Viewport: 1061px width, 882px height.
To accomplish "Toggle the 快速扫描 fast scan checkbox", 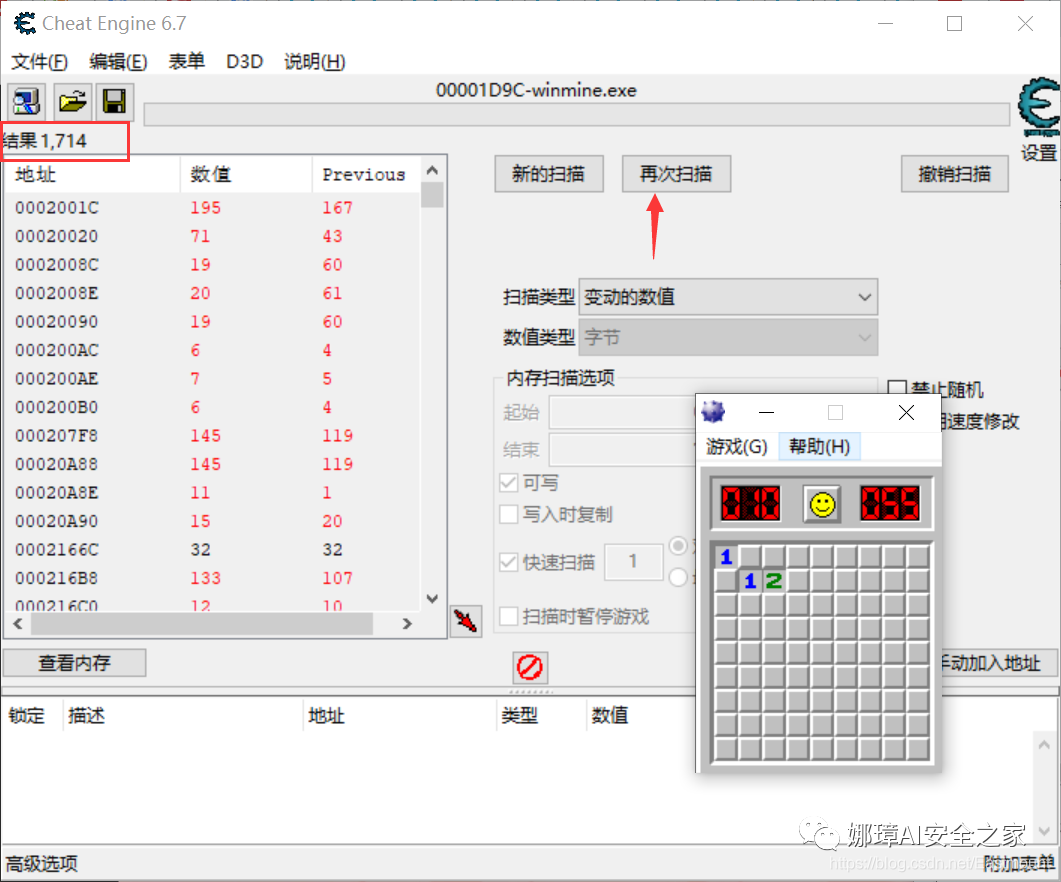I will 508,562.
